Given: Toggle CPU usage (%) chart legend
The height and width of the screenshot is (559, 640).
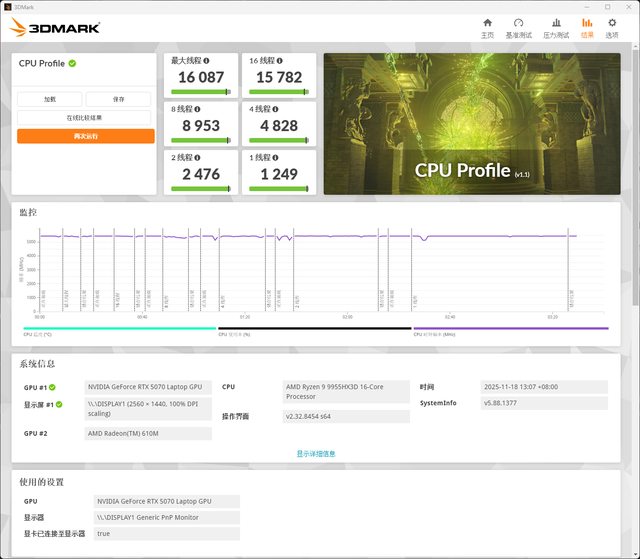Looking at the screenshot, I should coord(315,331).
